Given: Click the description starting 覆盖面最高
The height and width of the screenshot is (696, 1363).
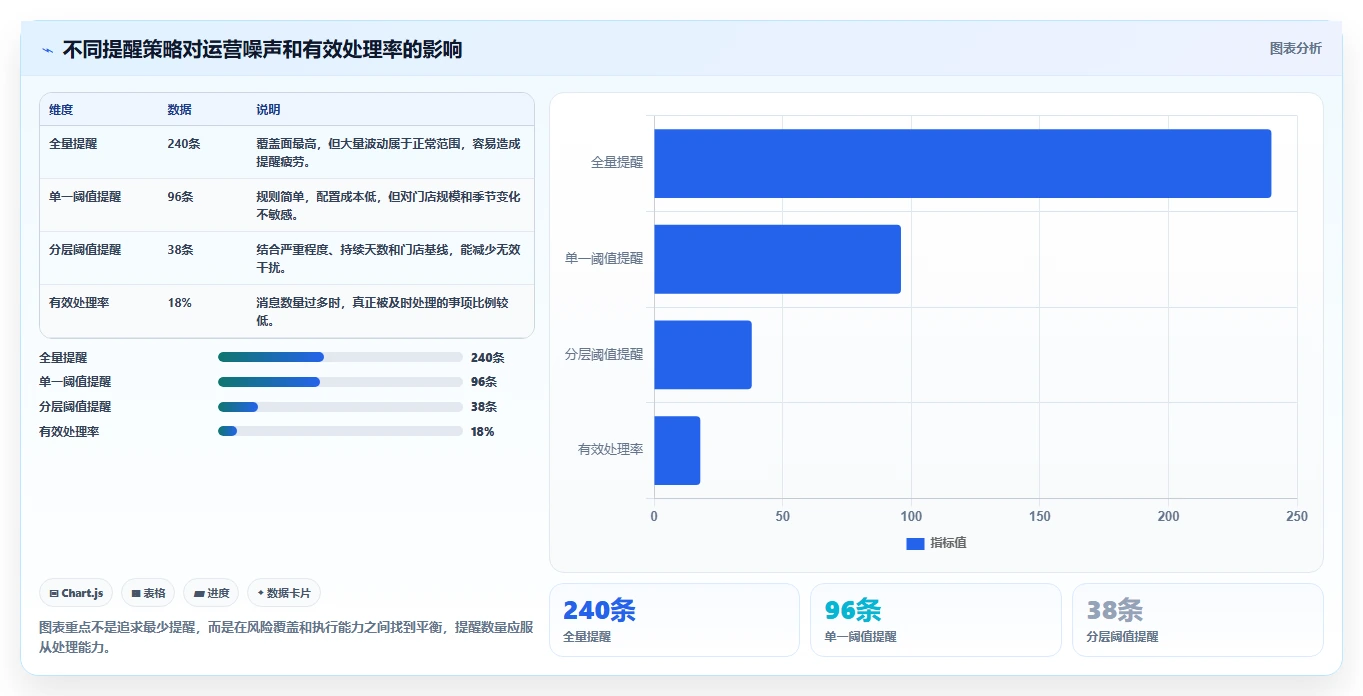Looking at the screenshot, I should (388, 153).
